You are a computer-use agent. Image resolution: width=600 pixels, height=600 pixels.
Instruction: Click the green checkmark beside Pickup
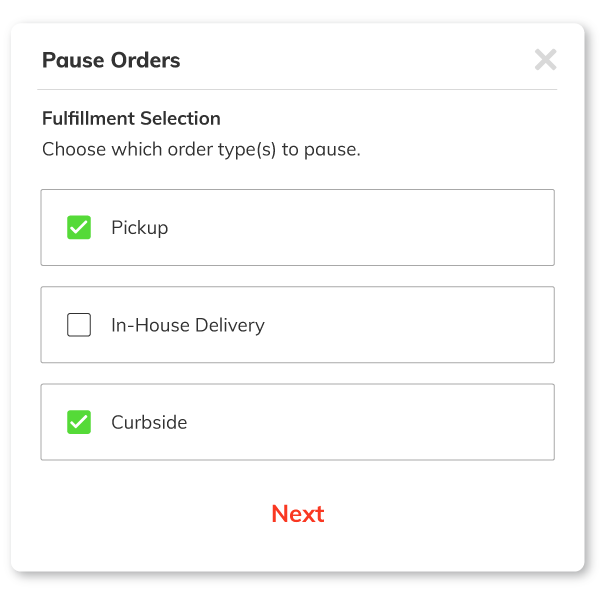point(79,228)
